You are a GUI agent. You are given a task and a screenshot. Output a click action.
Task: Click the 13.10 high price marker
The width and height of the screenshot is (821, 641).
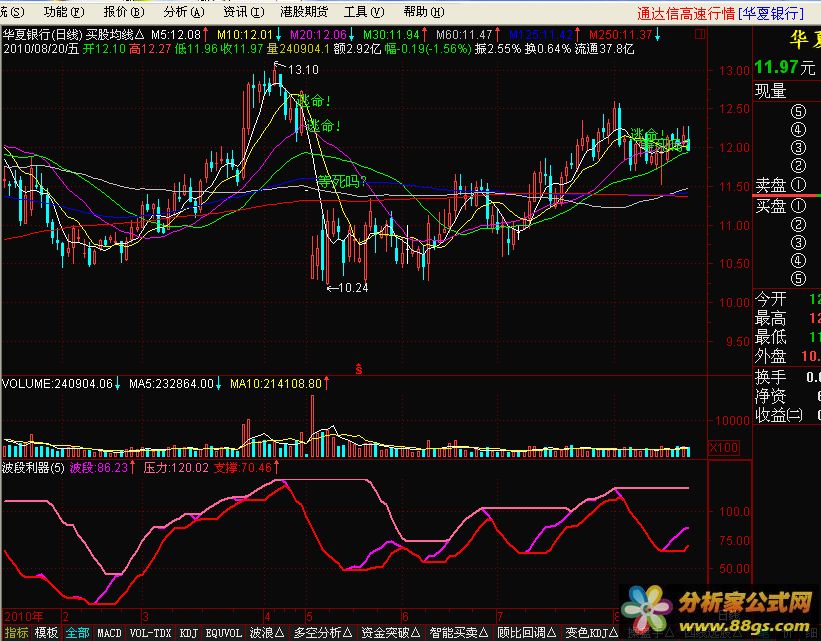pyautogui.click(x=303, y=70)
